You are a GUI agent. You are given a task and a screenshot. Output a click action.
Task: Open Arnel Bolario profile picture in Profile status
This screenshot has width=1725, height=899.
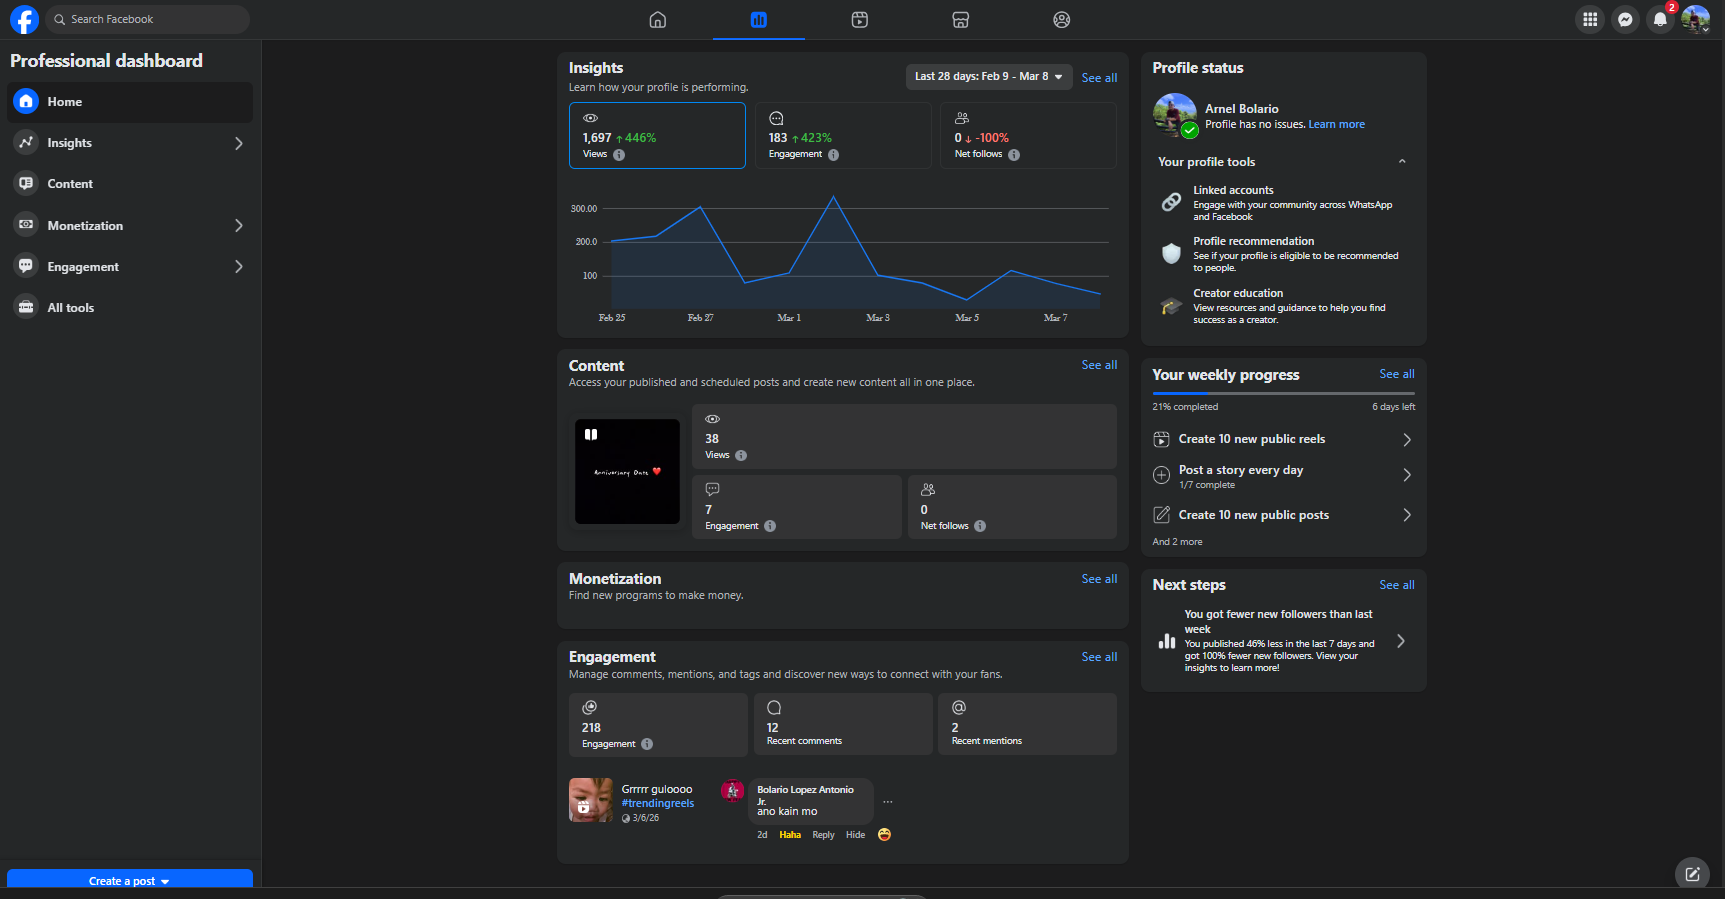[1175, 116]
